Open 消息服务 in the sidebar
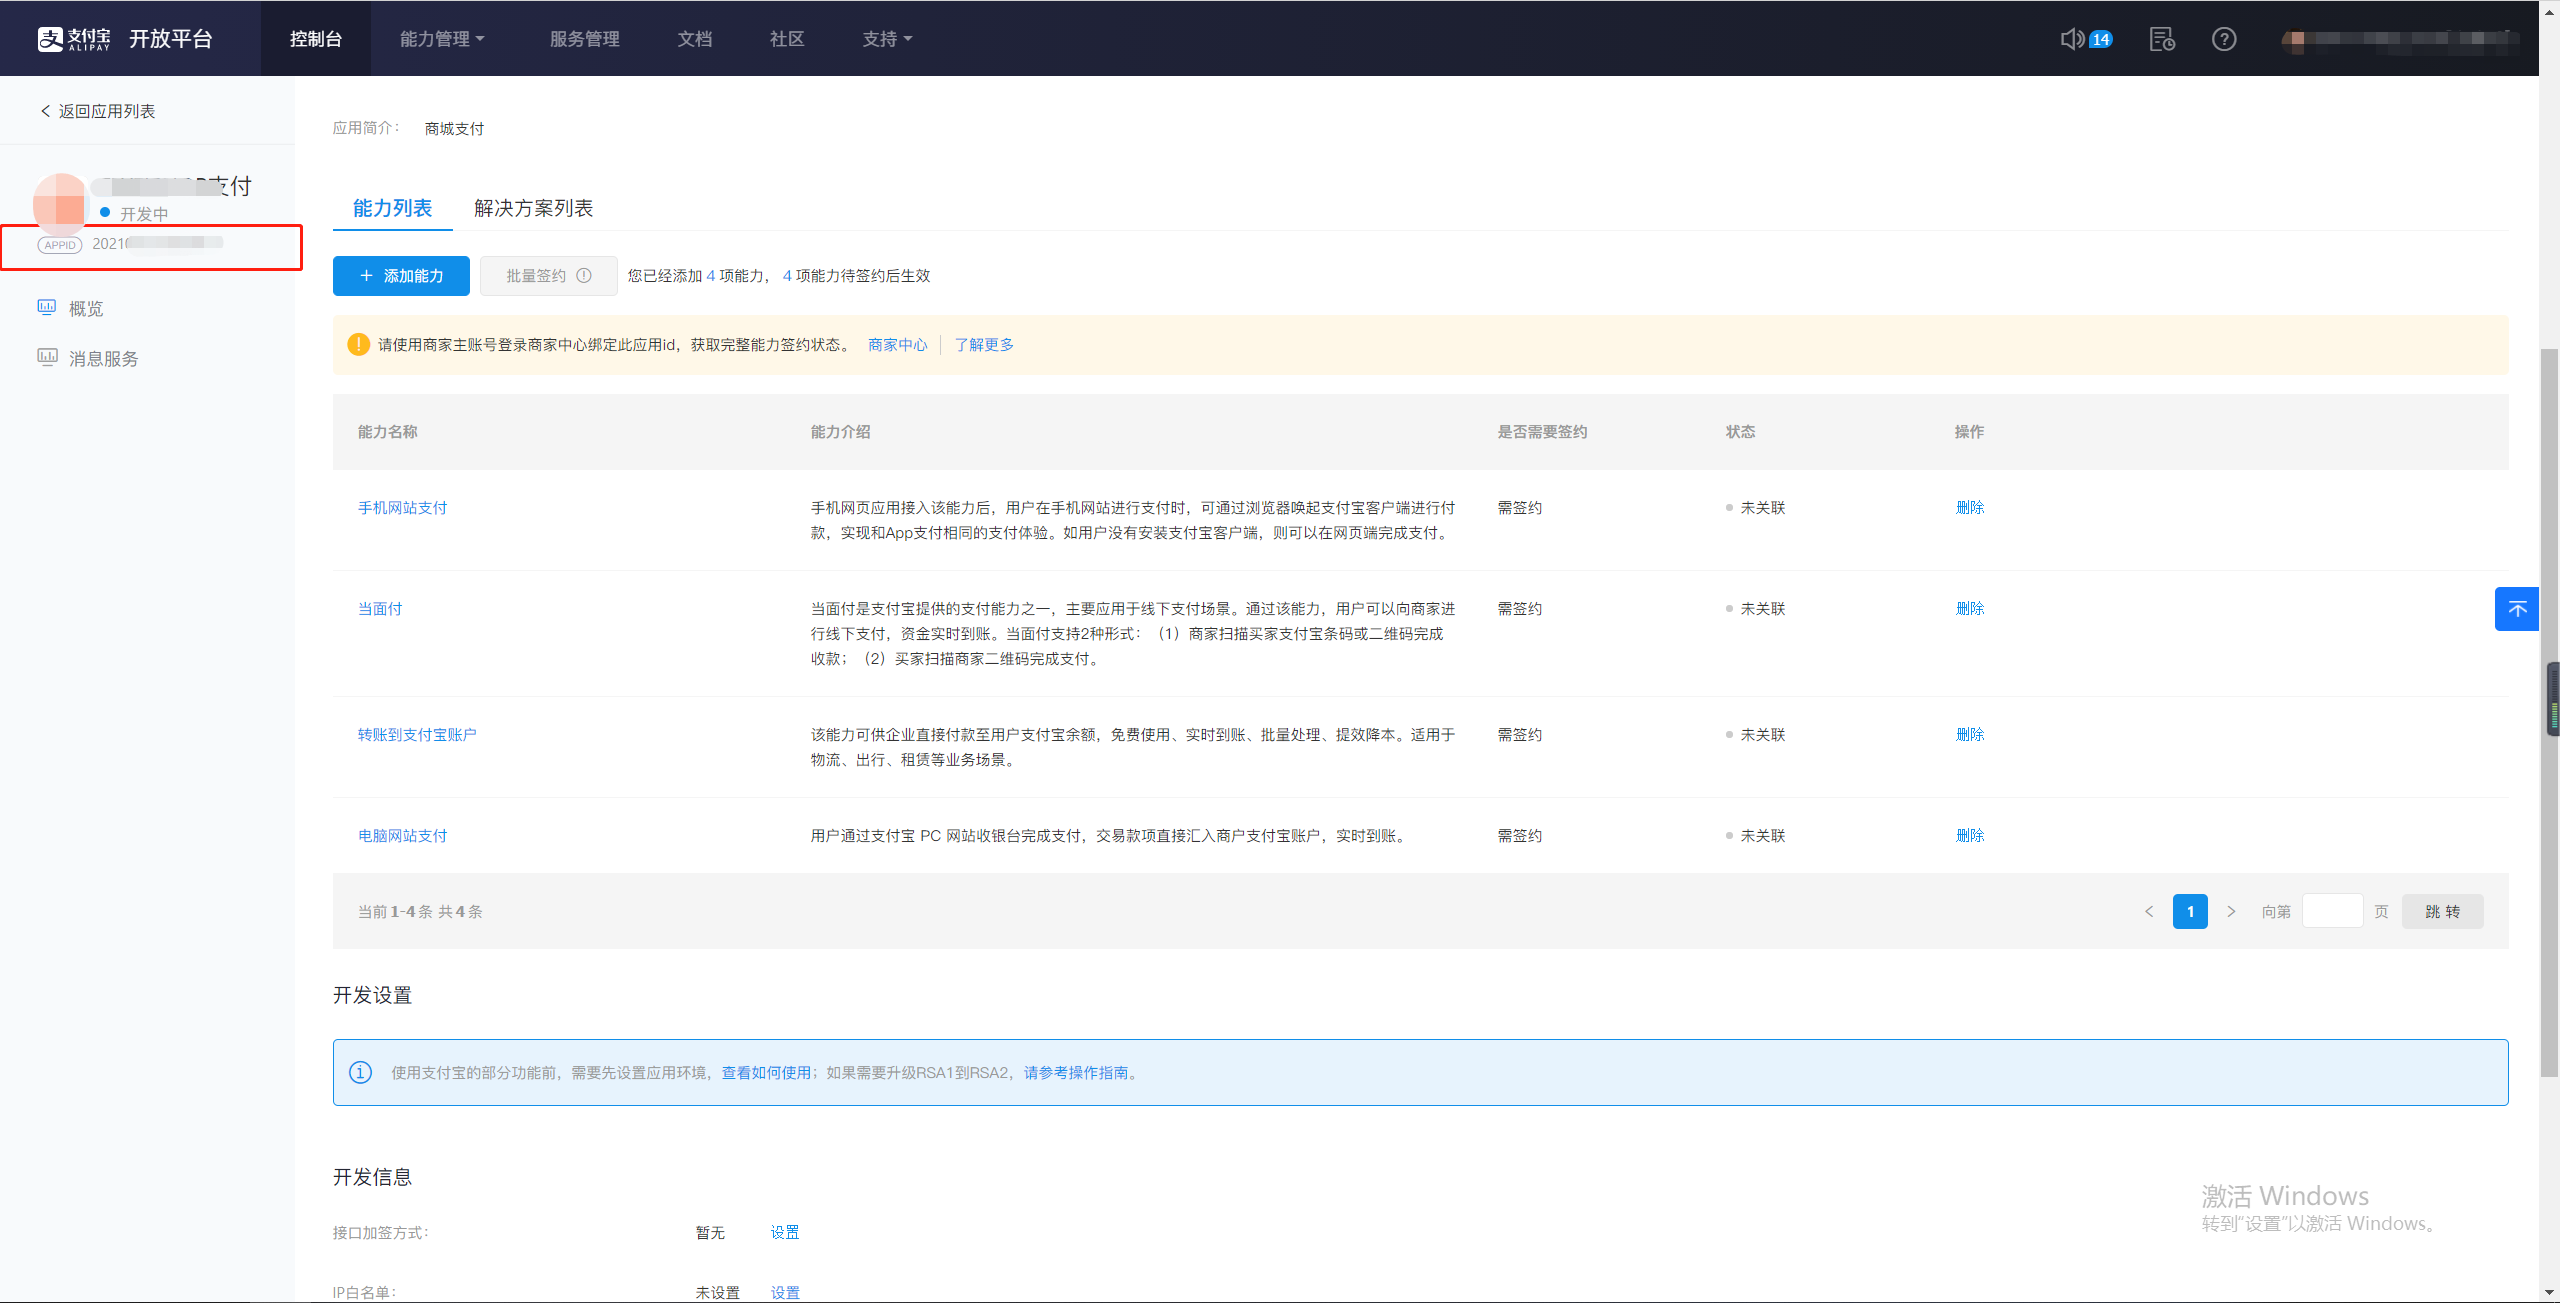The width and height of the screenshot is (2560, 1303). tap(103, 359)
